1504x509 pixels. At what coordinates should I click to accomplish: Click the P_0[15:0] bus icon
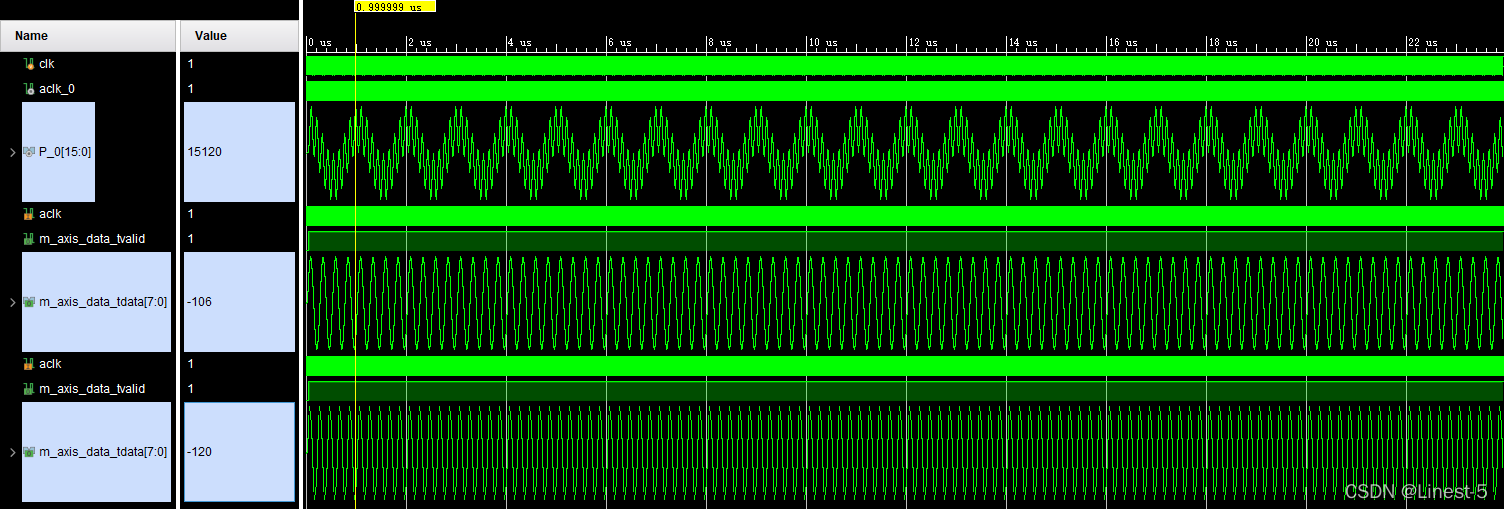coord(29,152)
